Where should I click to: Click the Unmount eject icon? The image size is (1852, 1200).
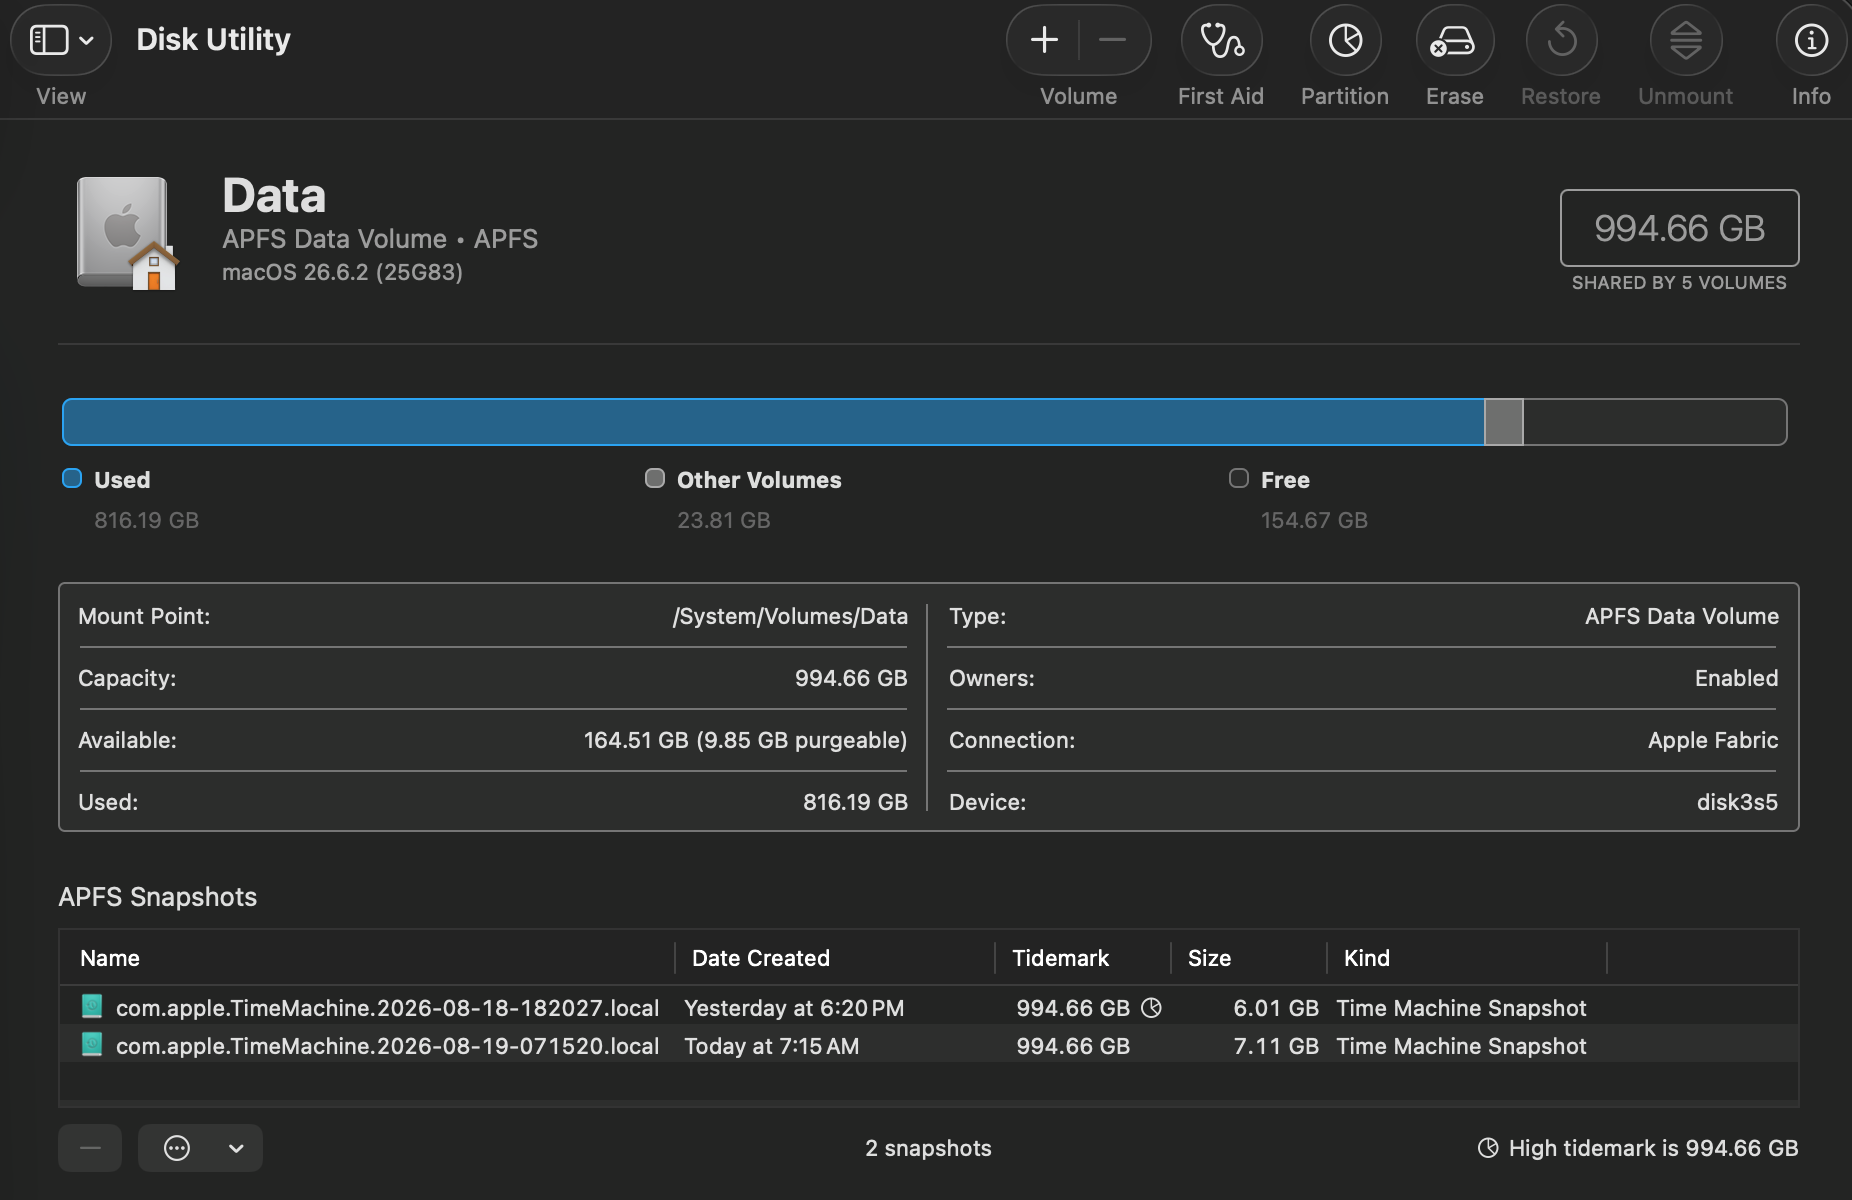pyautogui.click(x=1685, y=40)
